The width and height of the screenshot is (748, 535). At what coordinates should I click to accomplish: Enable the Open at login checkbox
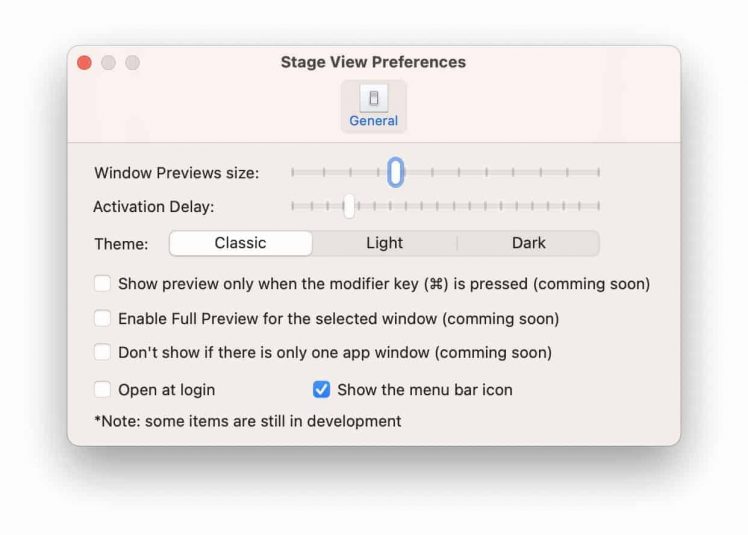pos(102,390)
